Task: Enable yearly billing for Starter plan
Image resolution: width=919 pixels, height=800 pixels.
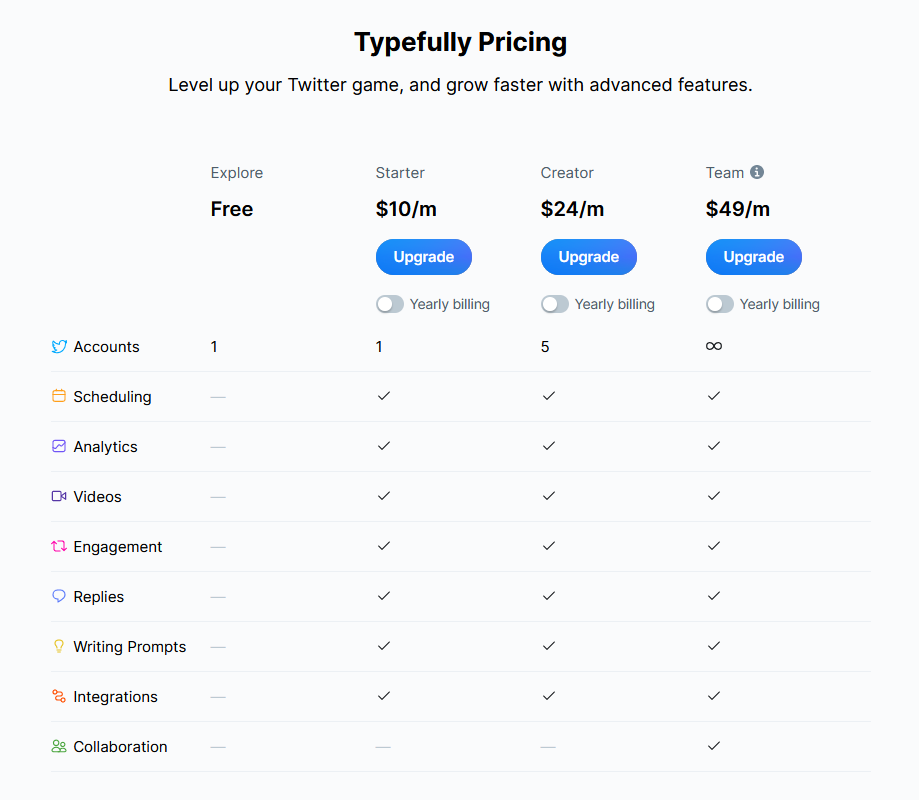Action: [x=390, y=304]
